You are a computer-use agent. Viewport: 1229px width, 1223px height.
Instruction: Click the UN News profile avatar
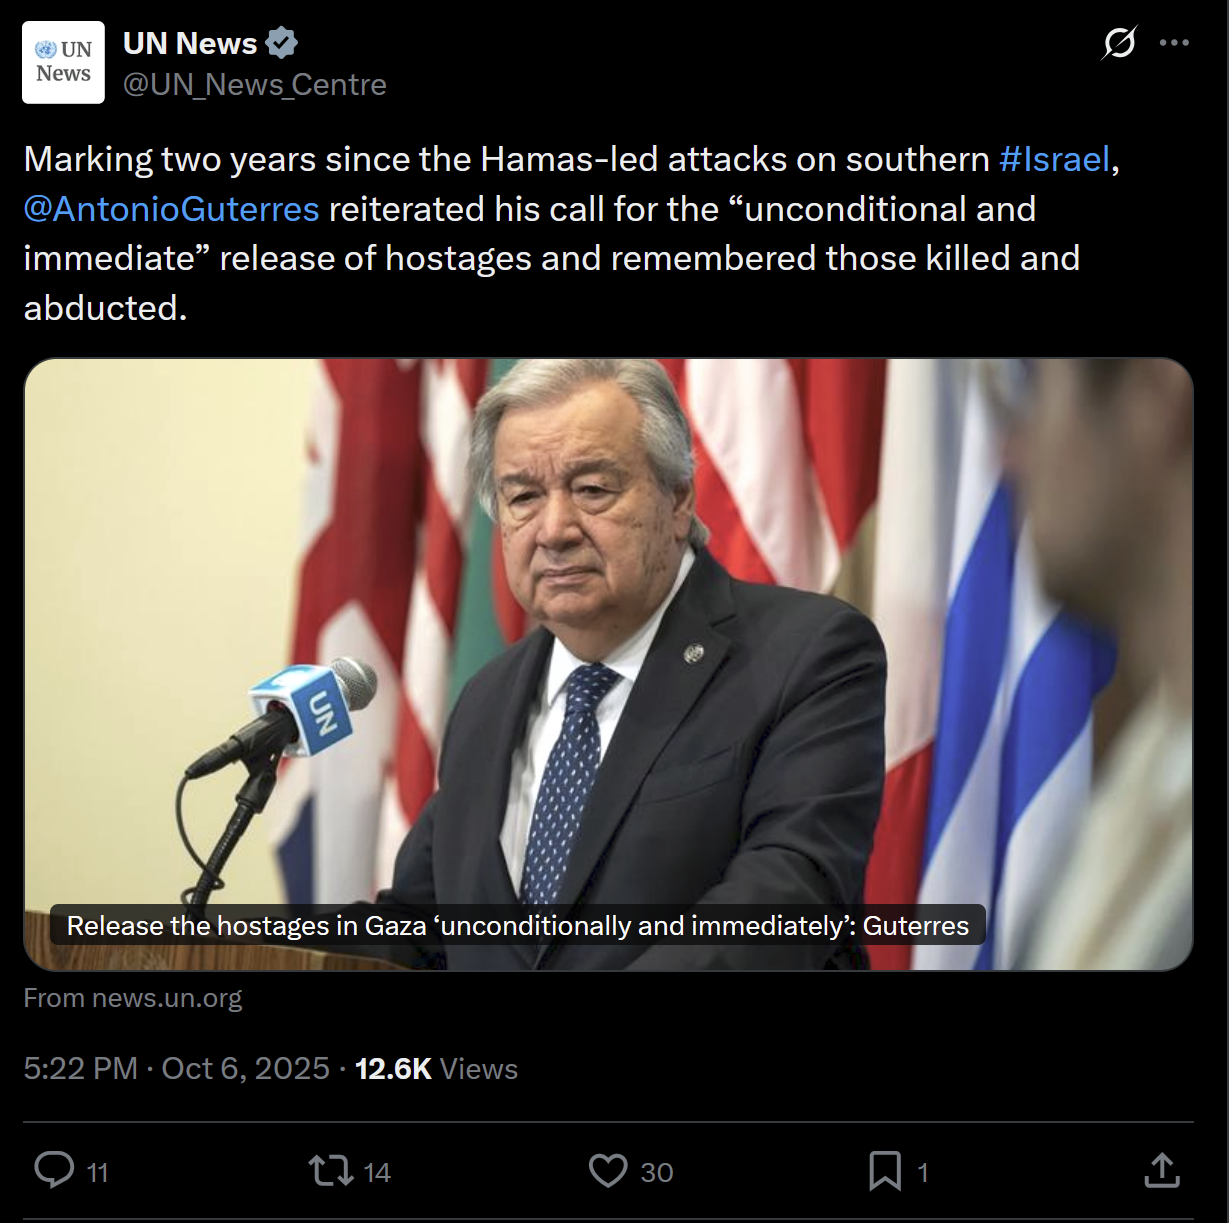point(63,62)
